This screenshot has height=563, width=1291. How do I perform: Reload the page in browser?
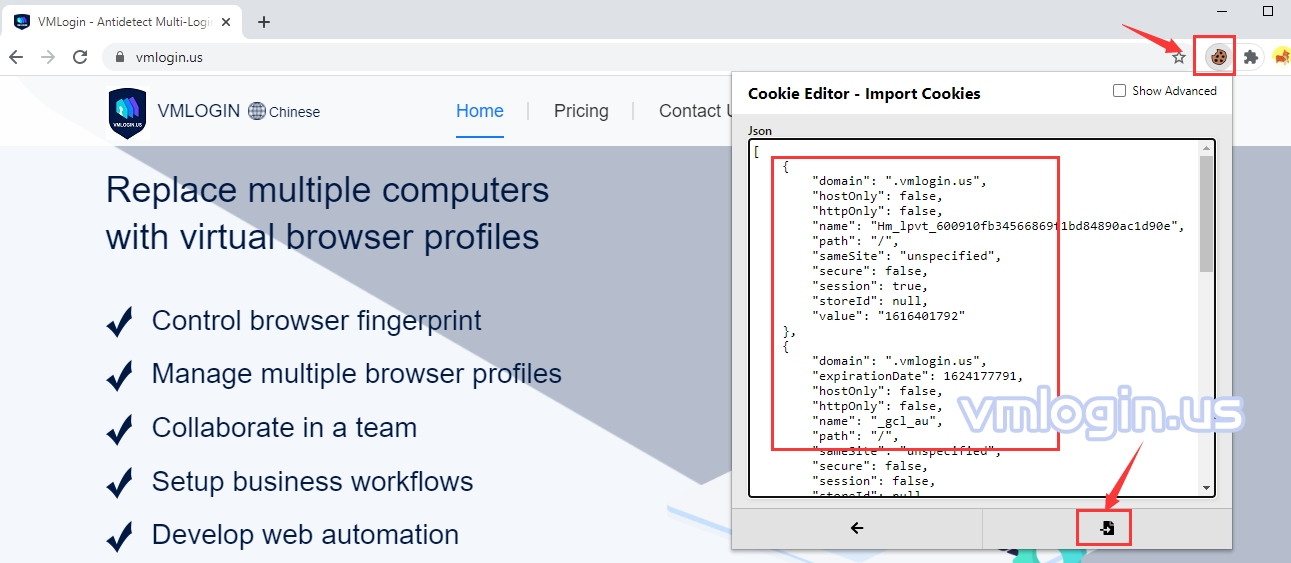80,57
